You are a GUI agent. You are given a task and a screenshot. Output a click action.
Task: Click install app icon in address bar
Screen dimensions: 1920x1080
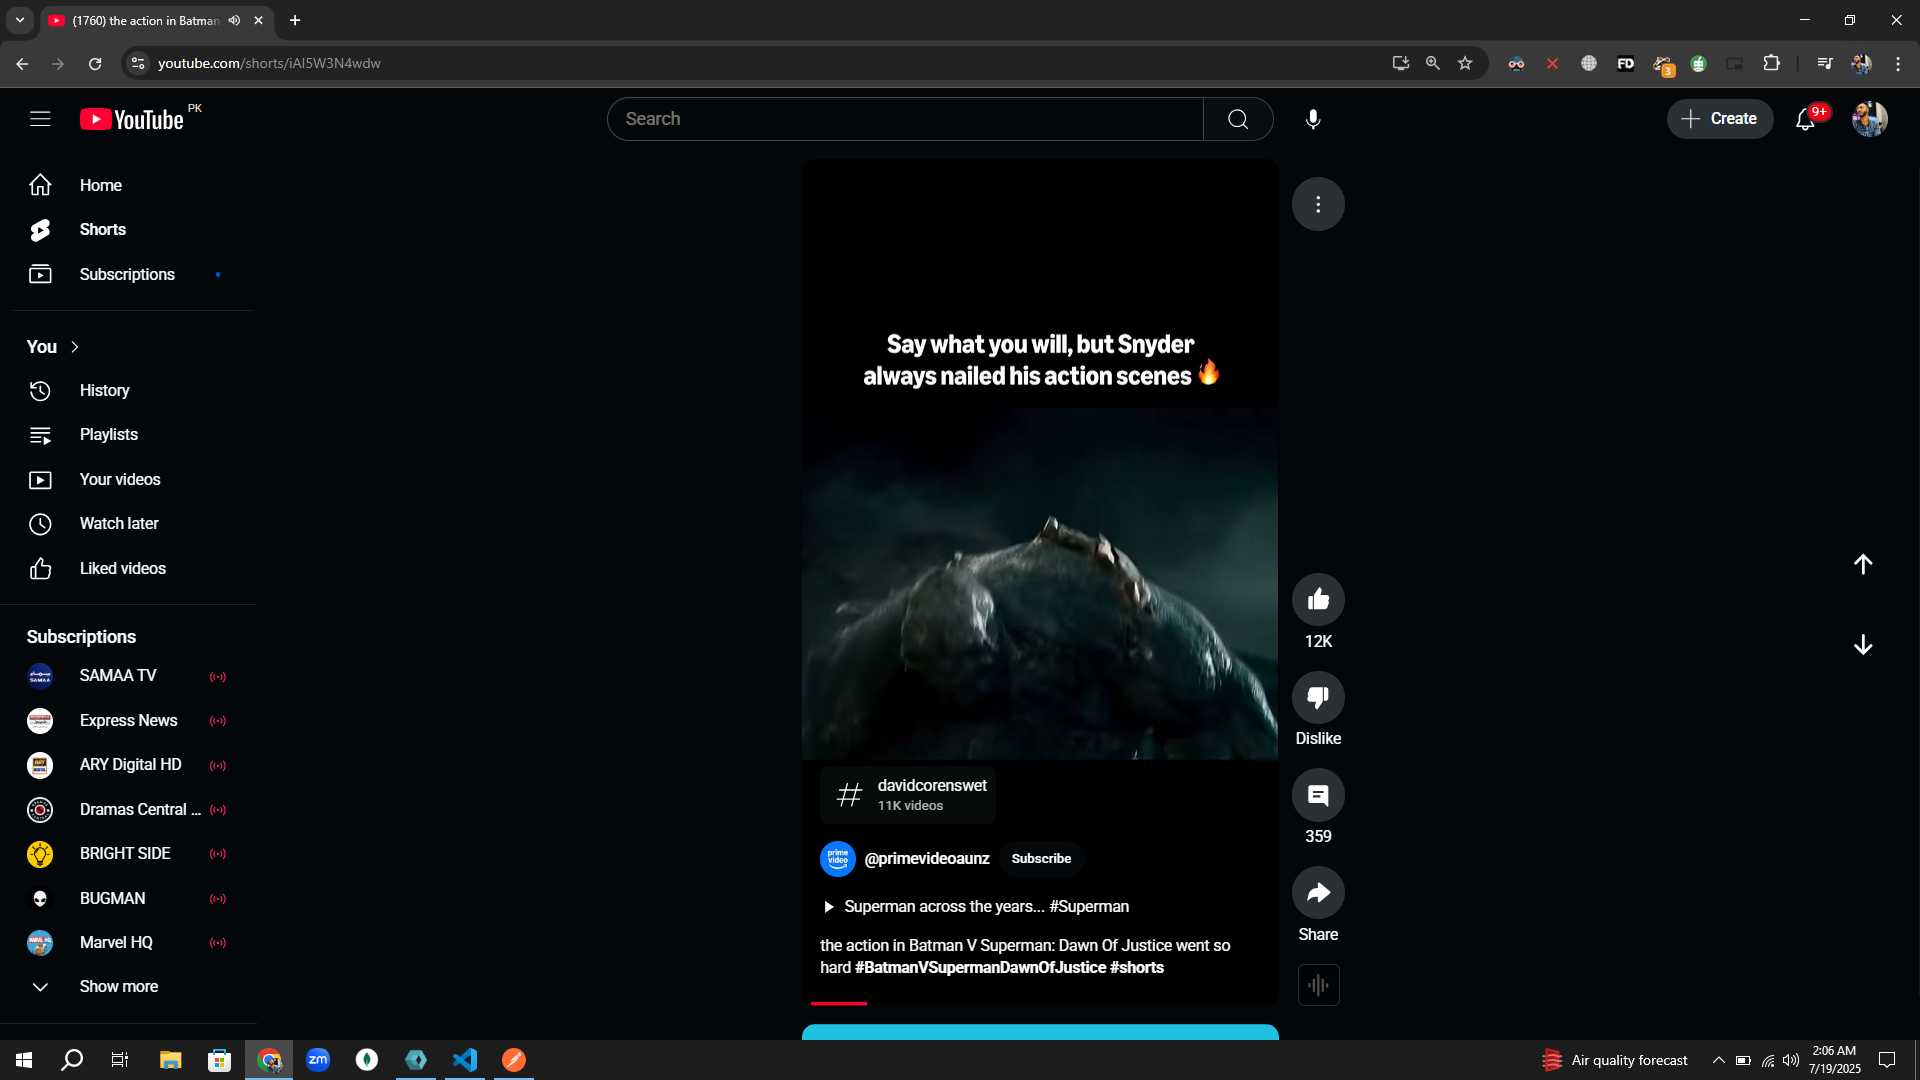[1401, 63]
